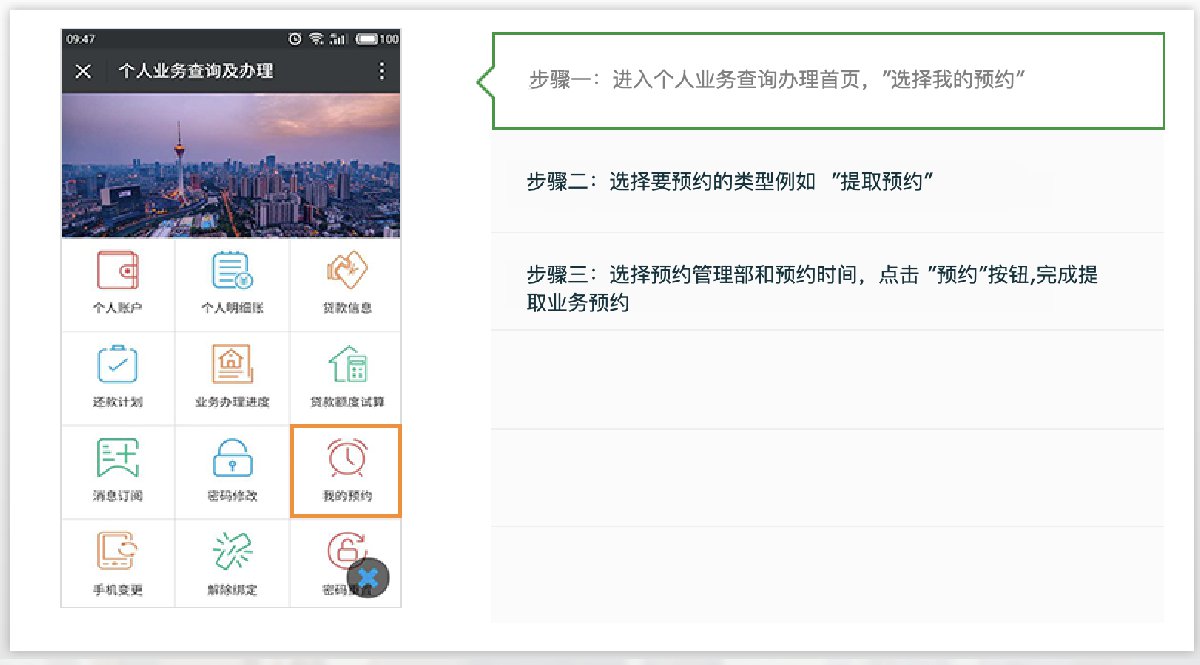Click the 贷款额度试算 calculator icon

click(346, 366)
